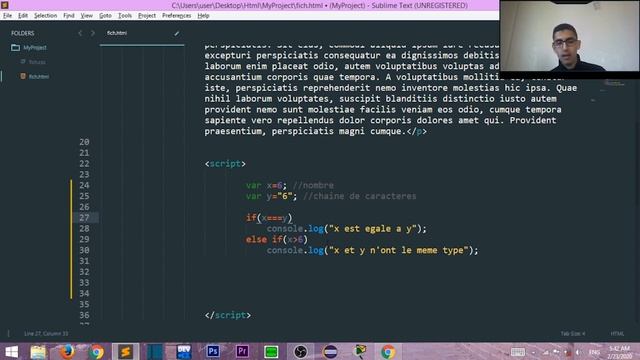This screenshot has height=360, width=640.
Task: Open the taskbar clock and date
Action: point(620,352)
